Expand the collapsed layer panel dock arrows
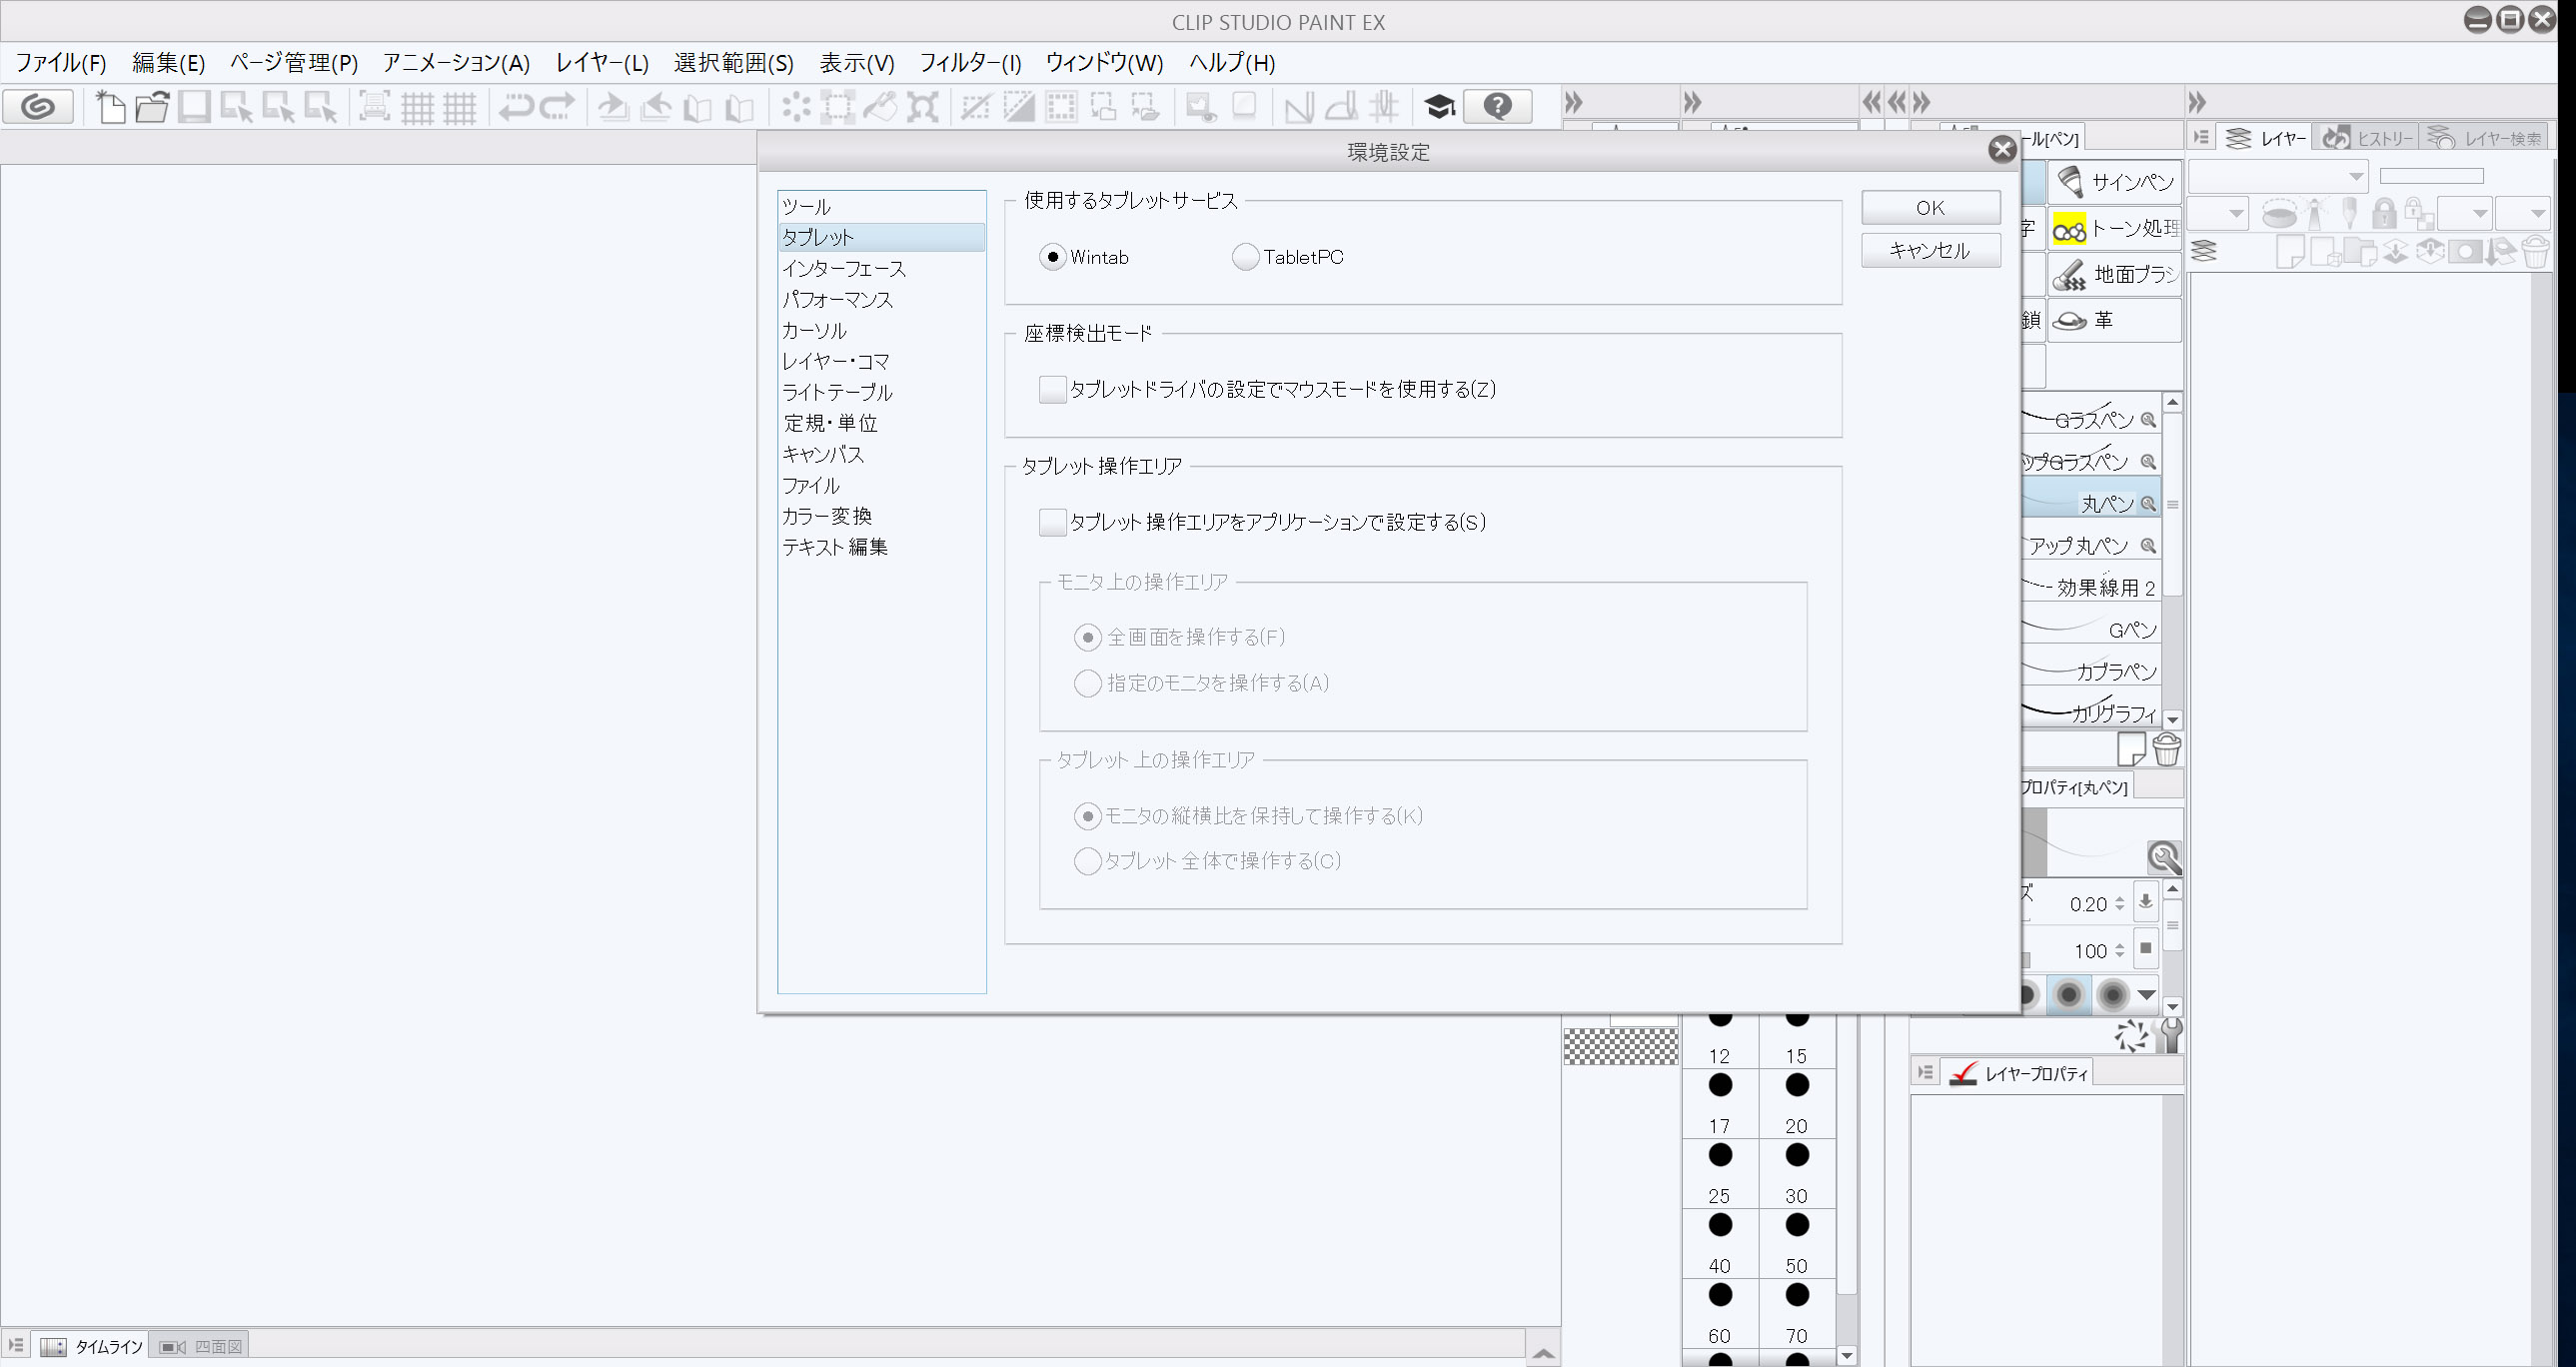This screenshot has width=2576, height=1367. tap(2196, 102)
